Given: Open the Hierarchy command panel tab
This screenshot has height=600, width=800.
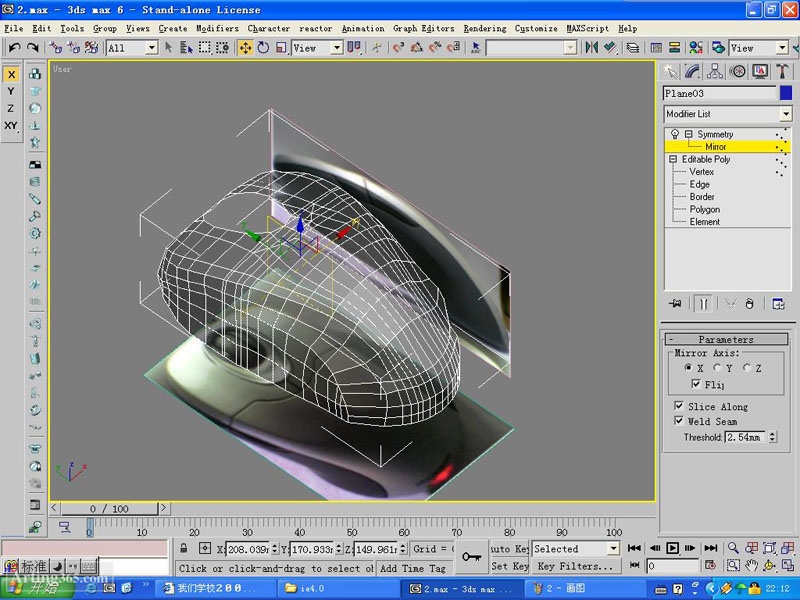Looking at the screenshot, I should click(715, 71).
